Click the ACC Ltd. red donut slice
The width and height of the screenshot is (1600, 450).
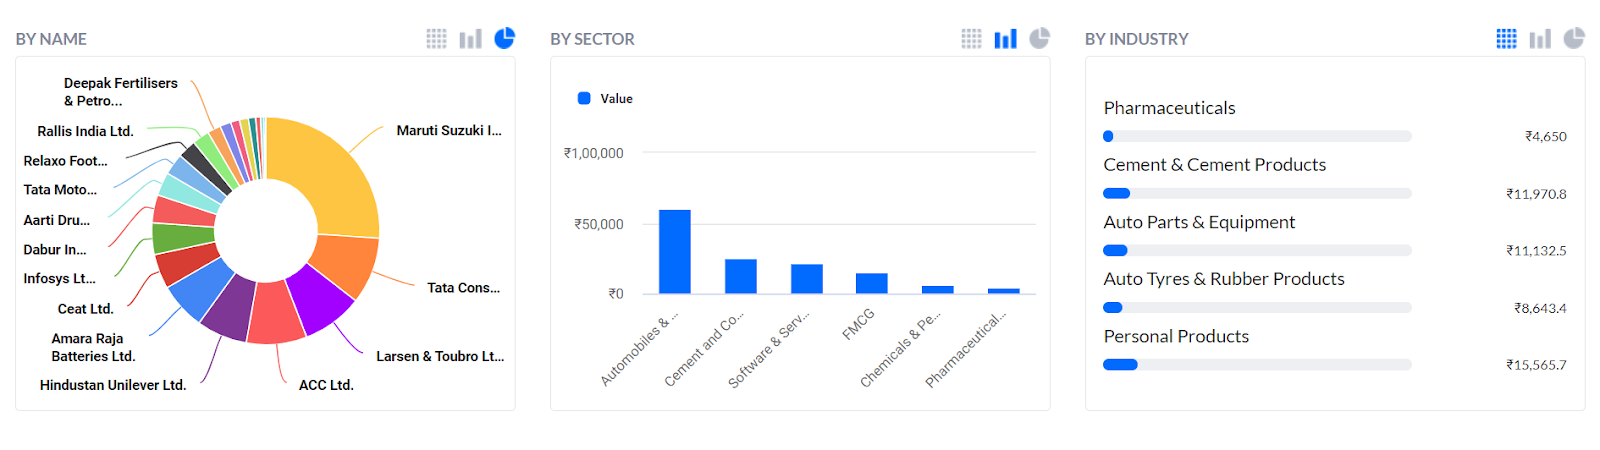click(x=275, y=313)
